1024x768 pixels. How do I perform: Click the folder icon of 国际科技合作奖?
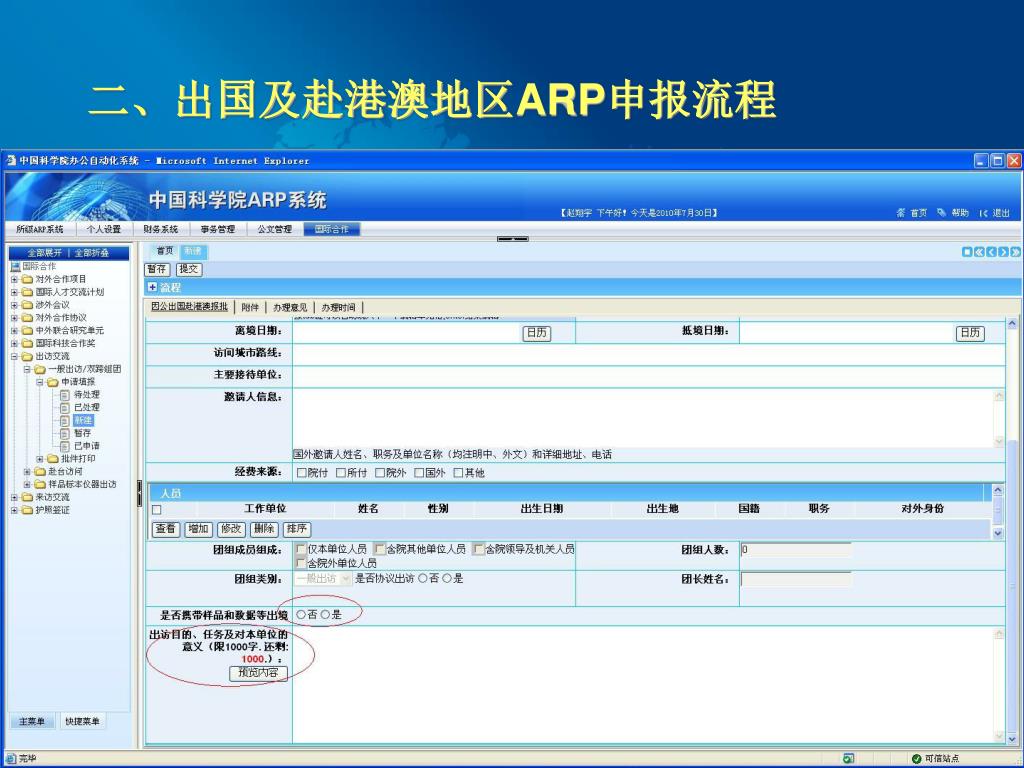tap(27, 344)
